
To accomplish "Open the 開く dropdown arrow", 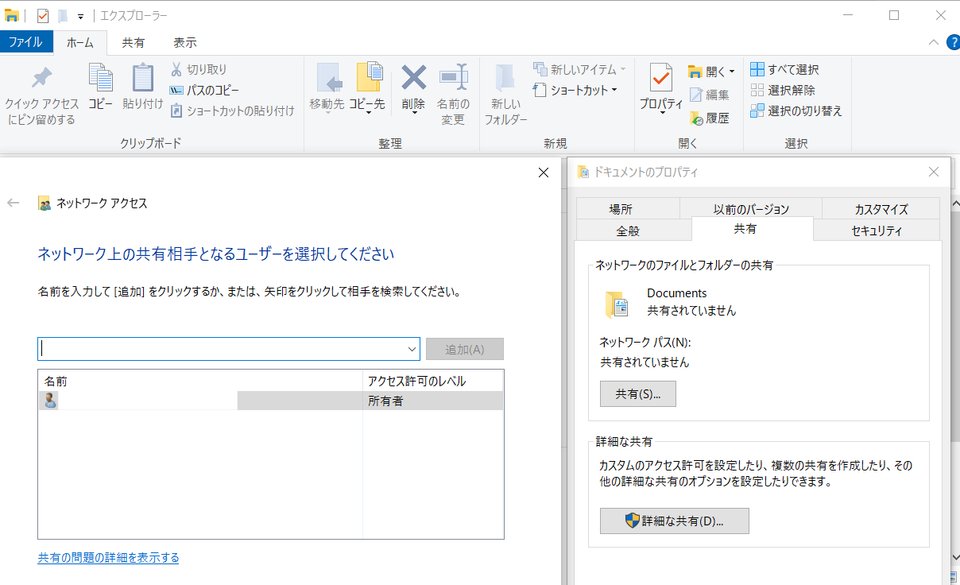I will [x=732, y=72].
